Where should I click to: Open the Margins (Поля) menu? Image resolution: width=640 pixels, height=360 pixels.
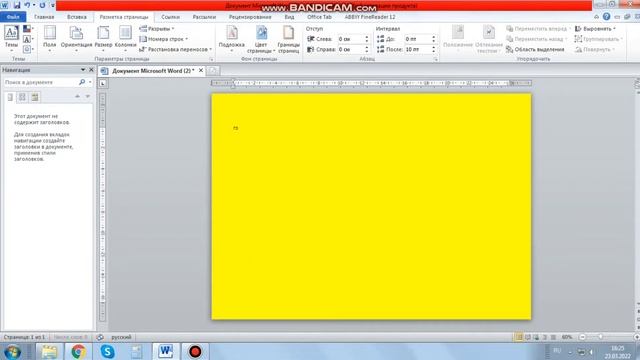tap(49, 38)
